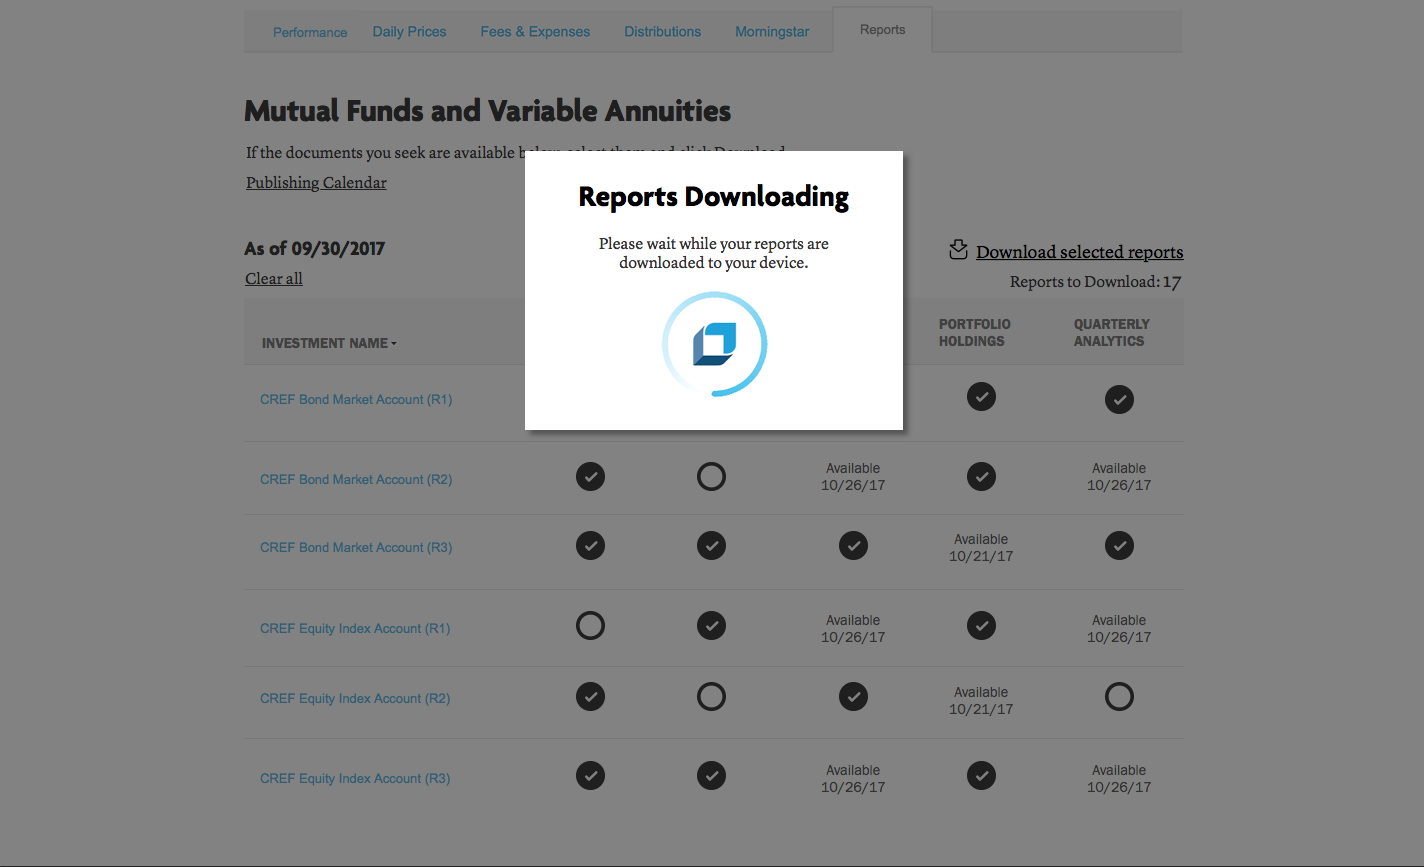Uncheck box left of Available 10/21/17, Bond (R3)
Screen dimensions: 1424x867
coord(853,546)
